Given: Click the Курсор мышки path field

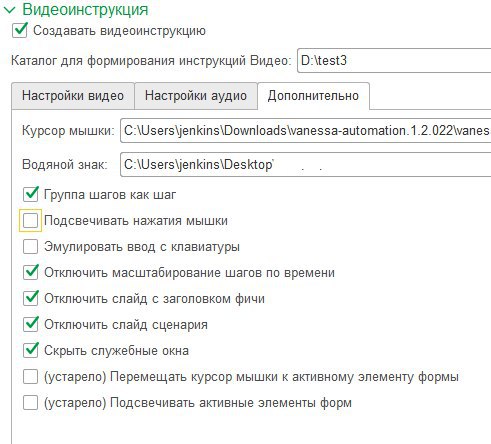Looking at the screenshot, I should [x=306, y=130].
